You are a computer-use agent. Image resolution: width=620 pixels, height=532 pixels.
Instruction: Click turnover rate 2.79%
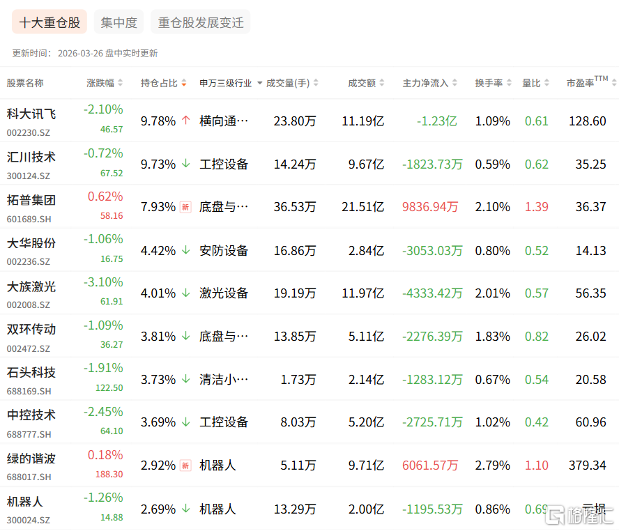(x=493, y=465)
